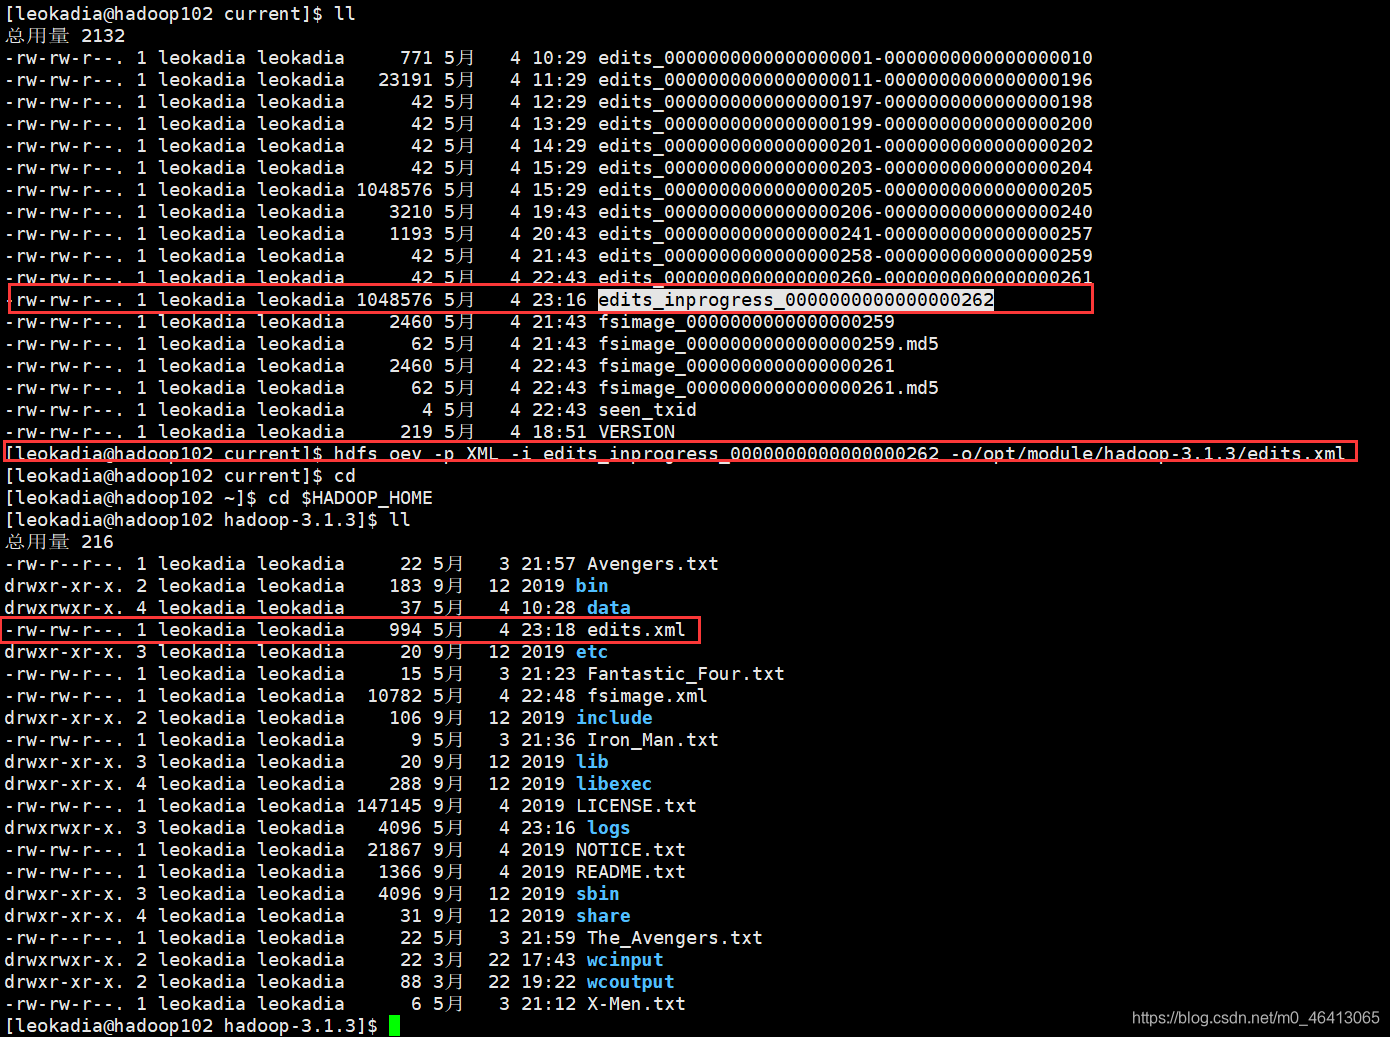Click the VERSION filename

point(636,432)
